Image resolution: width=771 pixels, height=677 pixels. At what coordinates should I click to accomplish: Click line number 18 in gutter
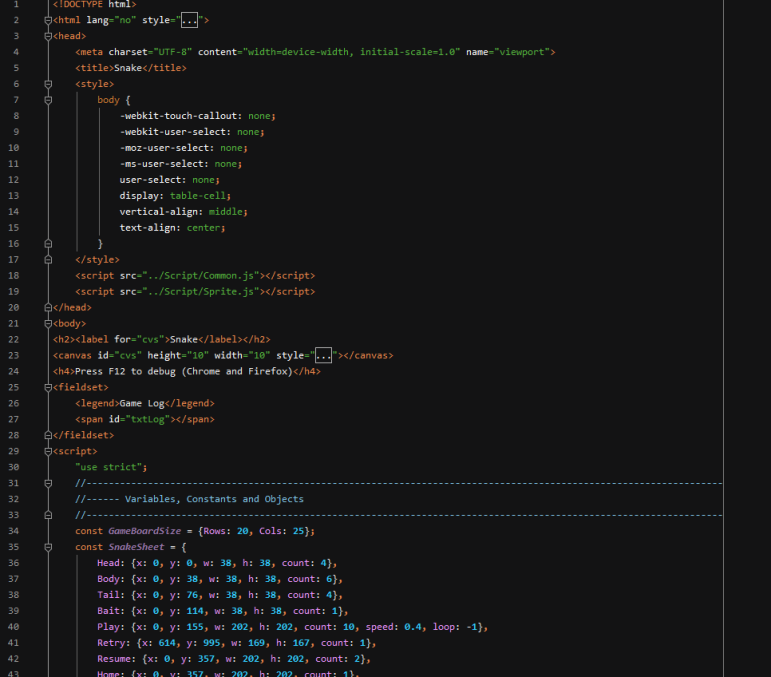click(x=14, y=275)
